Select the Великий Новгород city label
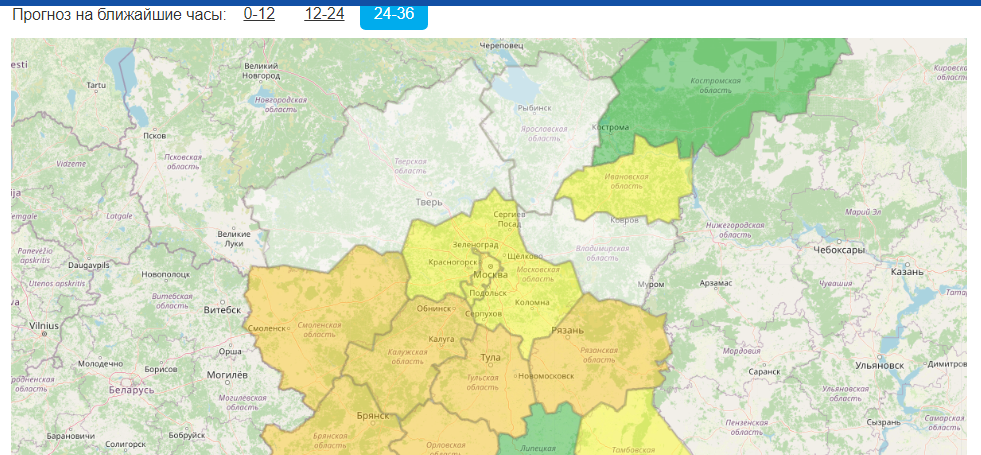The image size is (981, 455). click(x=262, y=71)
